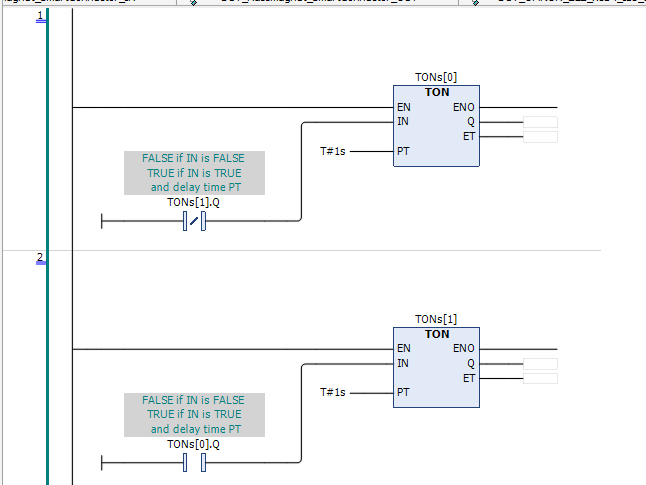The width and height of the screenshot is (646, 485).
Task: Click T#1s value on TONs[1] PT
Action: pyautogui.click(x=332, y=392)
